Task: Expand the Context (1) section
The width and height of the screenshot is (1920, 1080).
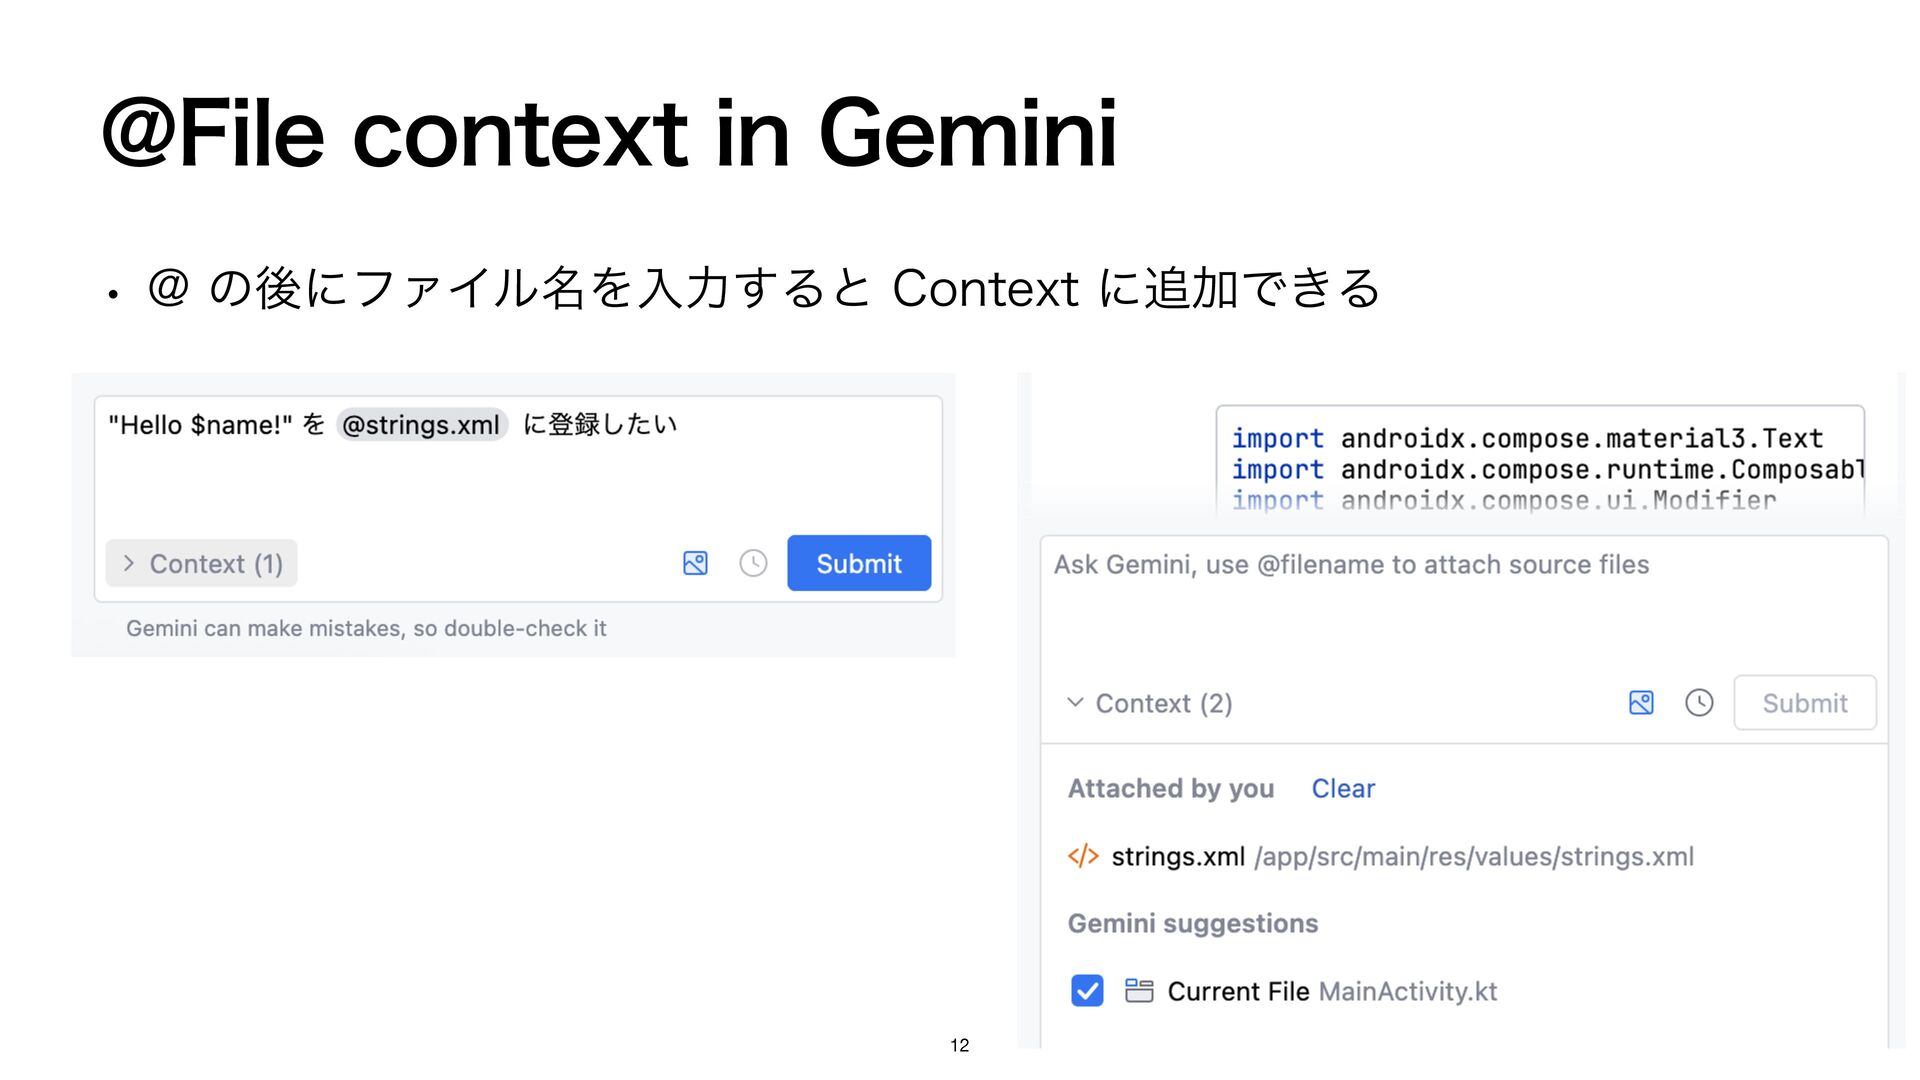Action: tap(202, 563)
